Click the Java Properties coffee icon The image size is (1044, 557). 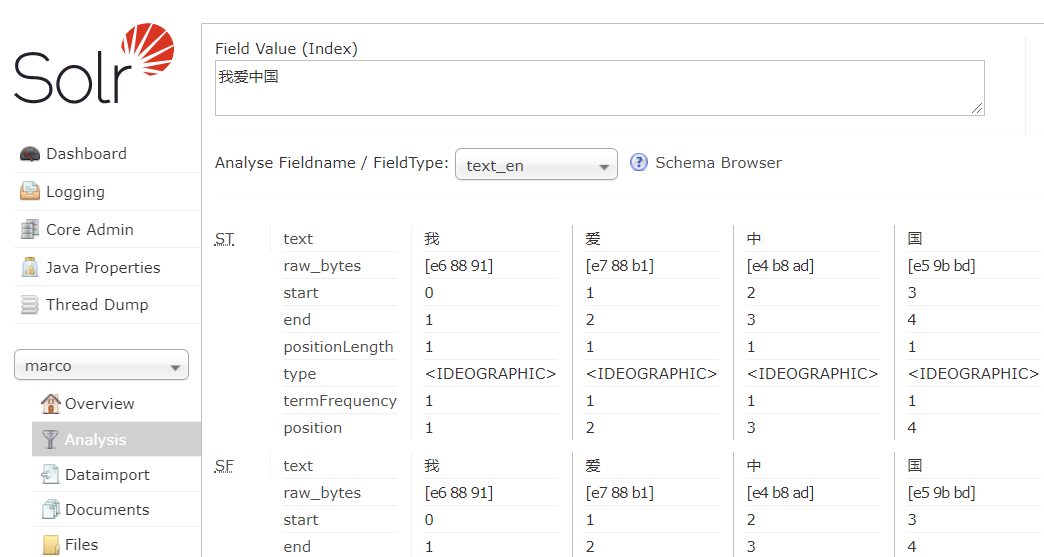29,268
